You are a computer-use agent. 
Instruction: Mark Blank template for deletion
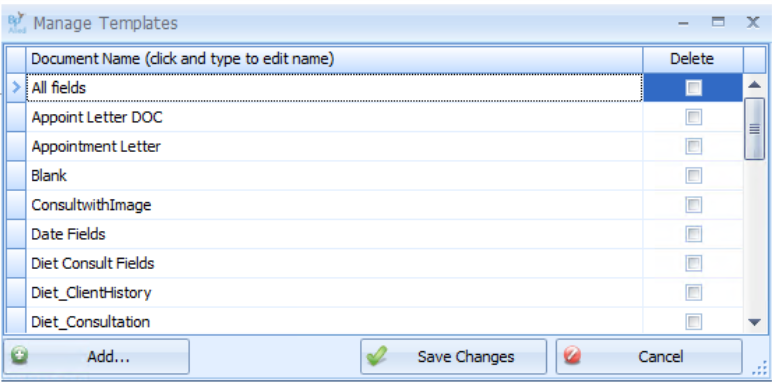coord(693,175)
